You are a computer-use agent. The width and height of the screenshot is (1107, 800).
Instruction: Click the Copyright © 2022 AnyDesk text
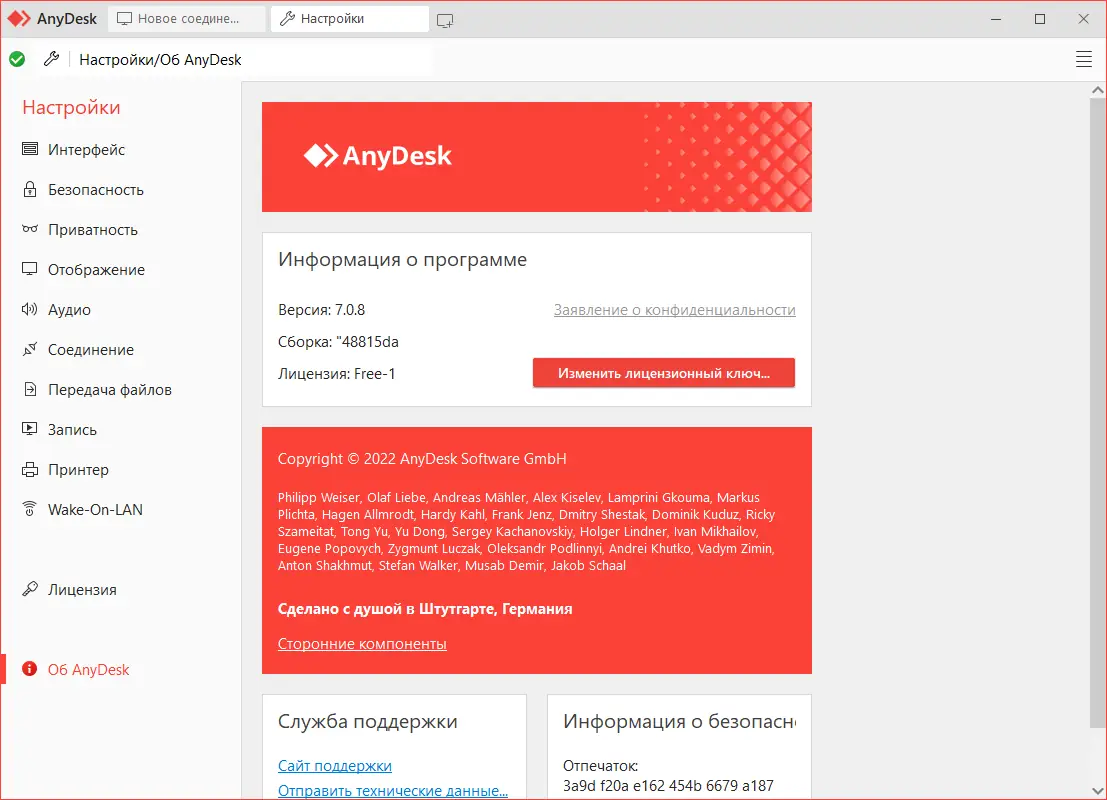422,459
